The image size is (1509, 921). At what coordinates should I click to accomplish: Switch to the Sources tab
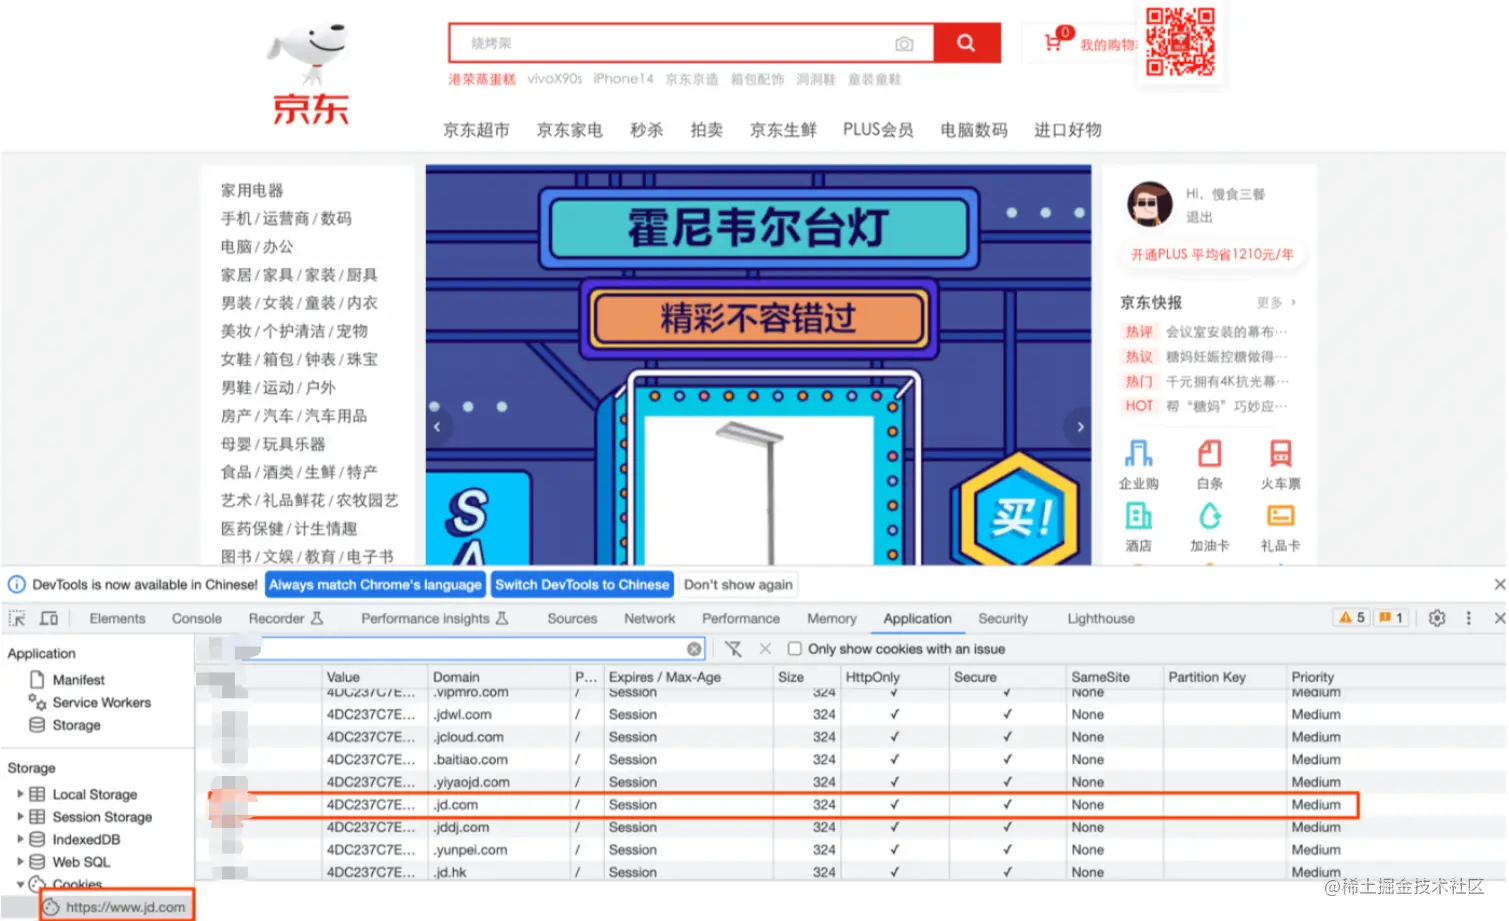[x=572, y=619]
